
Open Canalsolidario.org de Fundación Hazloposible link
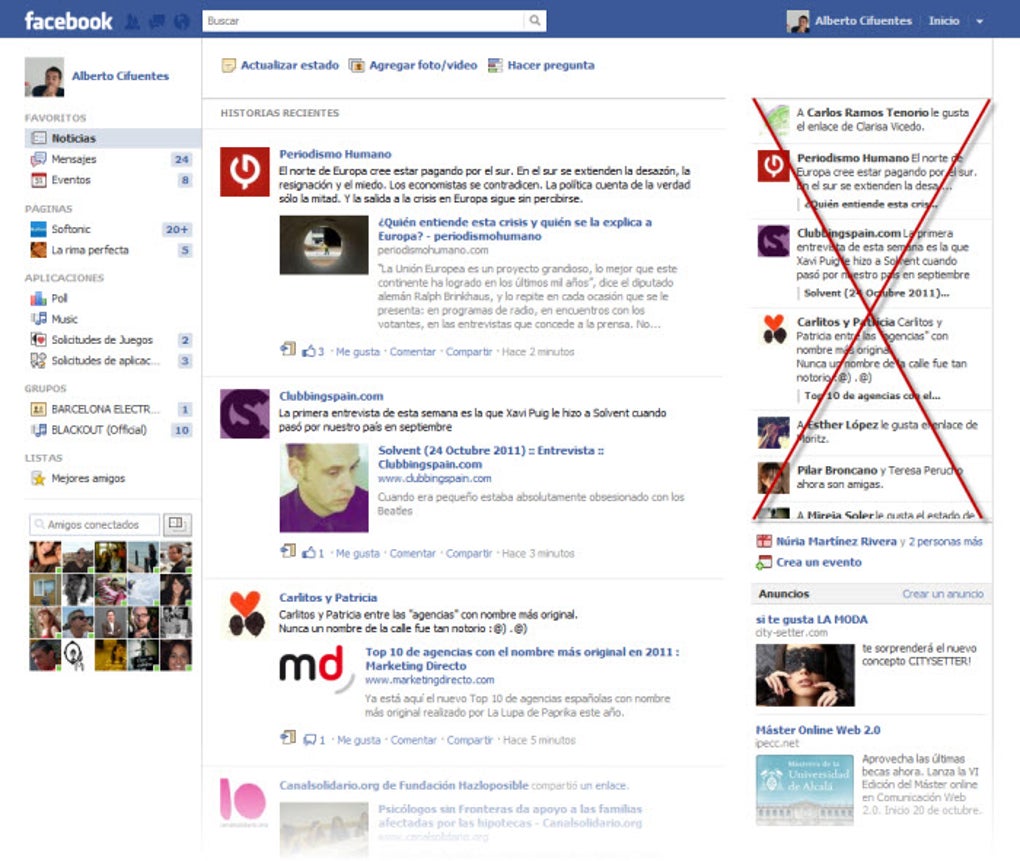coord(404,786)
